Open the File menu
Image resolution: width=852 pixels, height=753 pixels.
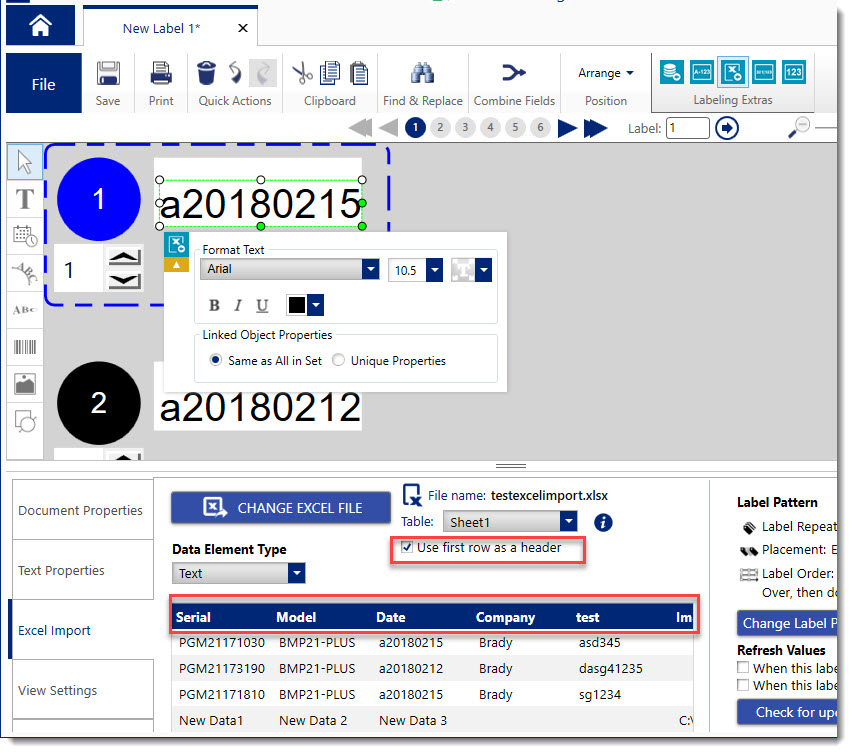tap(43, 84)
